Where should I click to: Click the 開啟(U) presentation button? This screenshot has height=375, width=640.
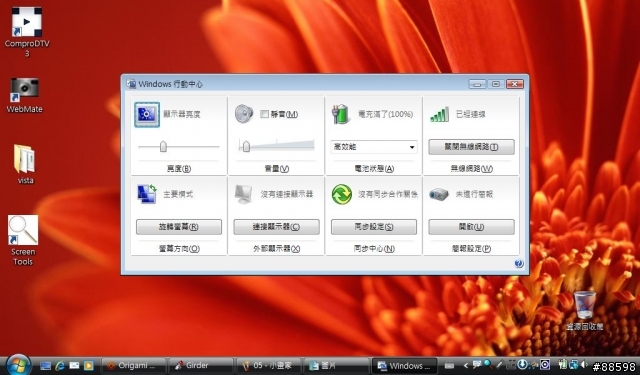pyautogui.click(x=471, y=227)
